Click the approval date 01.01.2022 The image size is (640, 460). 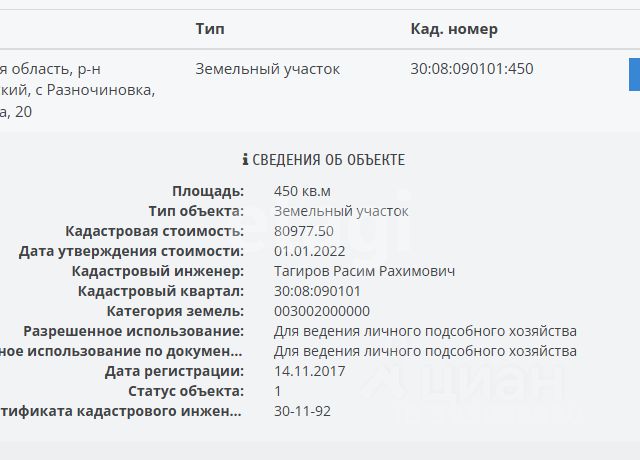(x=309, y=251)
